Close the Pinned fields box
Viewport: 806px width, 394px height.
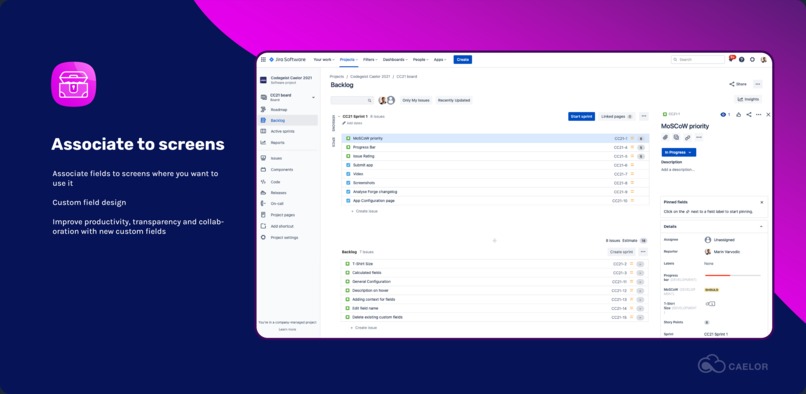(x=762, y=202)
